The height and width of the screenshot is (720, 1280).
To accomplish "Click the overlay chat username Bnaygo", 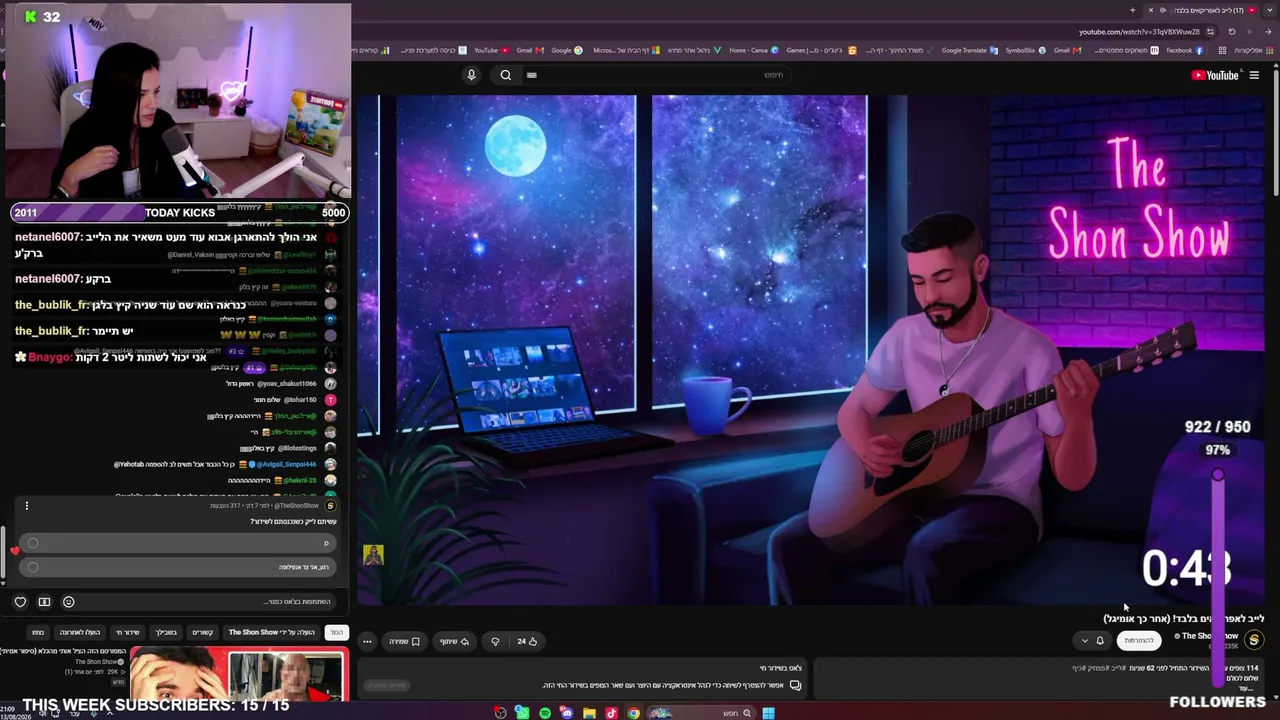I will 49,357.
